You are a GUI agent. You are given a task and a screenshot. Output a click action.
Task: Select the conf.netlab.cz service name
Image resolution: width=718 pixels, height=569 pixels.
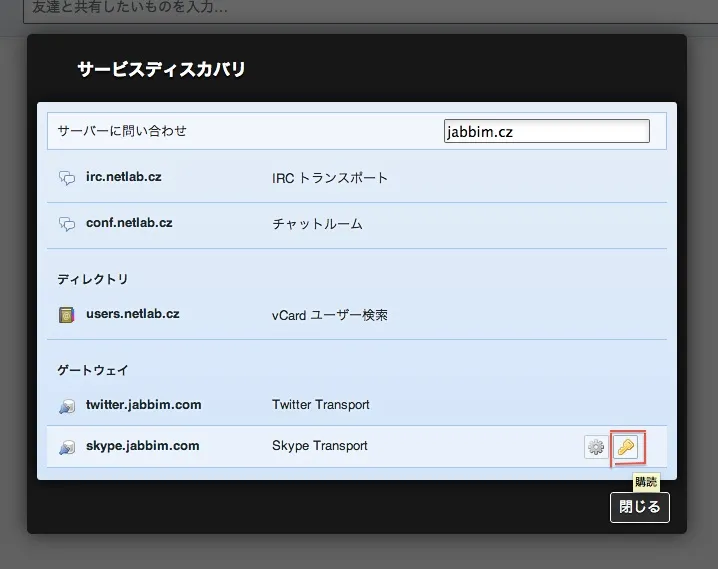pyautogui.click(x=129, y=223)
